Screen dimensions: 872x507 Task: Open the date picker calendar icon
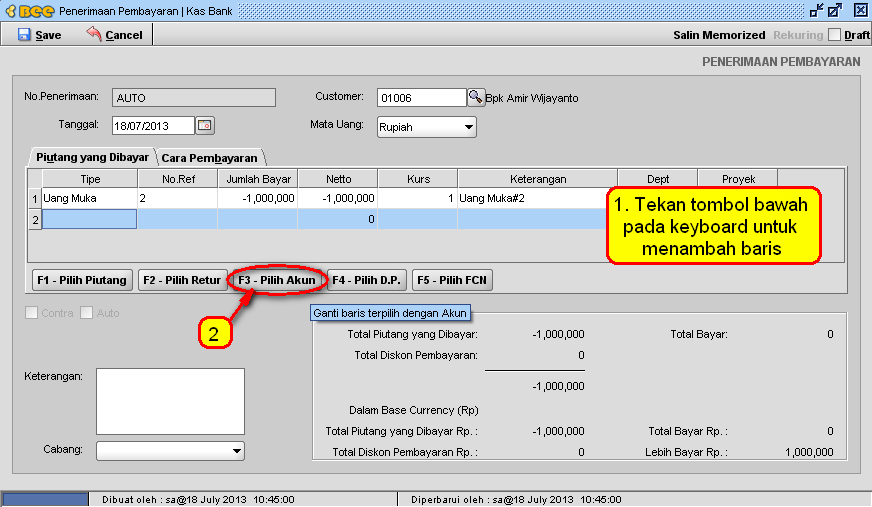(x=205, y=125)
